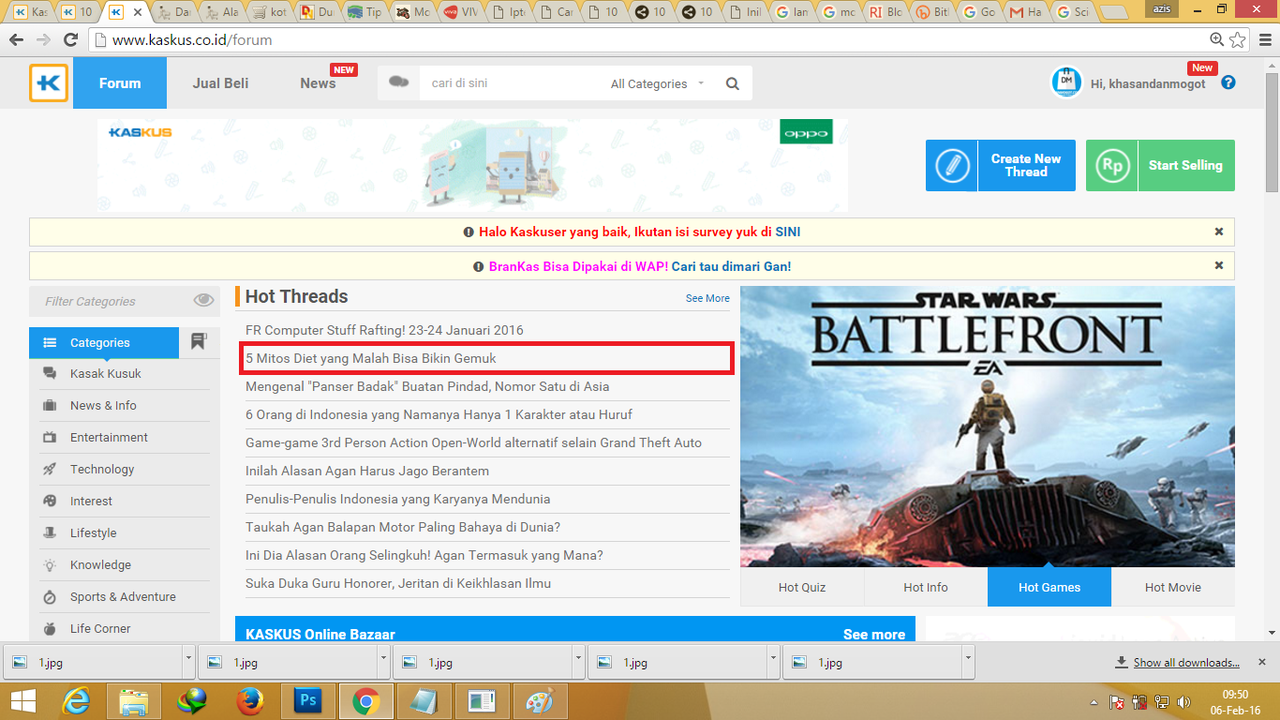This screenshot has height=720, width=1280.
Task: Switch to the Jual Beli tab
Action: (x=221, y=83)
